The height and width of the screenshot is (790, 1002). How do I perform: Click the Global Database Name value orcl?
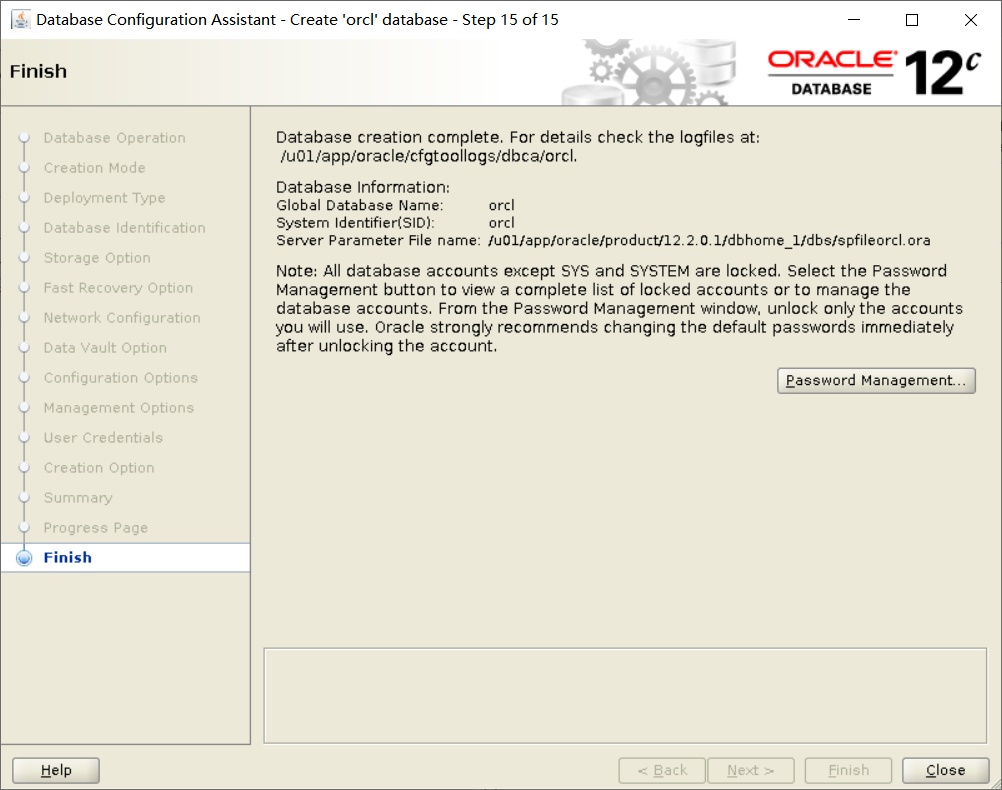point(502,206)
